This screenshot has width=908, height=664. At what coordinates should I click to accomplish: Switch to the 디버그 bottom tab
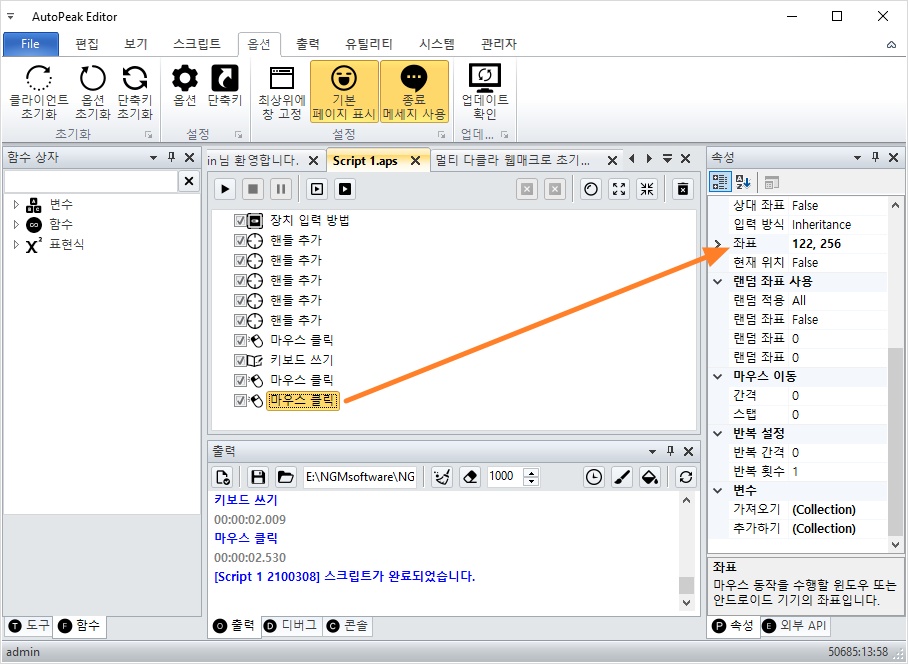pos(291,626)
